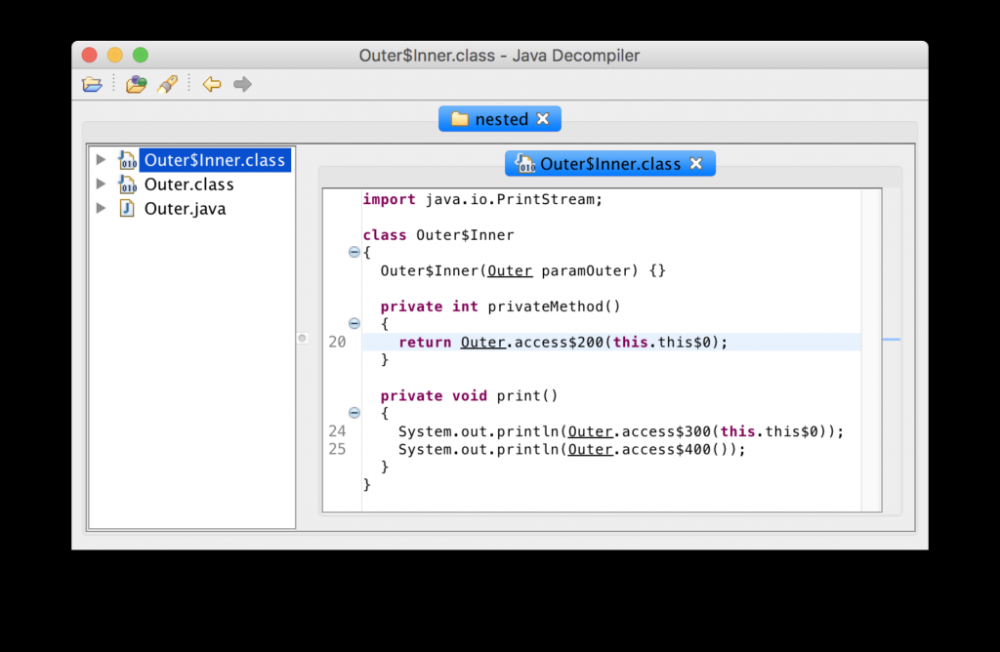Click line number 24 in the gutter
The image size is (1000, 652).
[x=337, y=431]
